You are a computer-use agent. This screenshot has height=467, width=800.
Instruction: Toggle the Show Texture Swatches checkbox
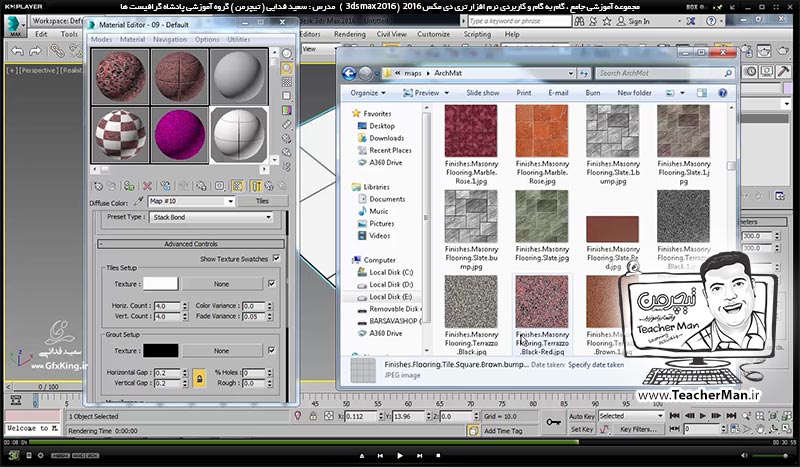(x=277, y=258)
